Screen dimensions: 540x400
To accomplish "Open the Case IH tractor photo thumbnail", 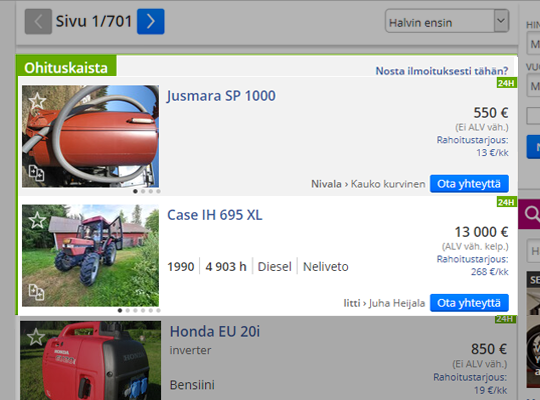I will tap(90, 255).
